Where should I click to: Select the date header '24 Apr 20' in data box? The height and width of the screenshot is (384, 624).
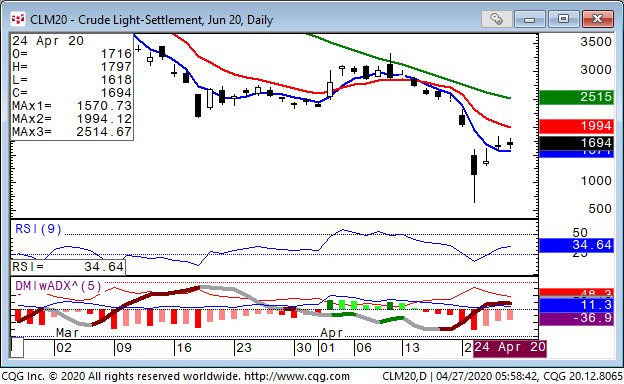[x=48, y=41]
